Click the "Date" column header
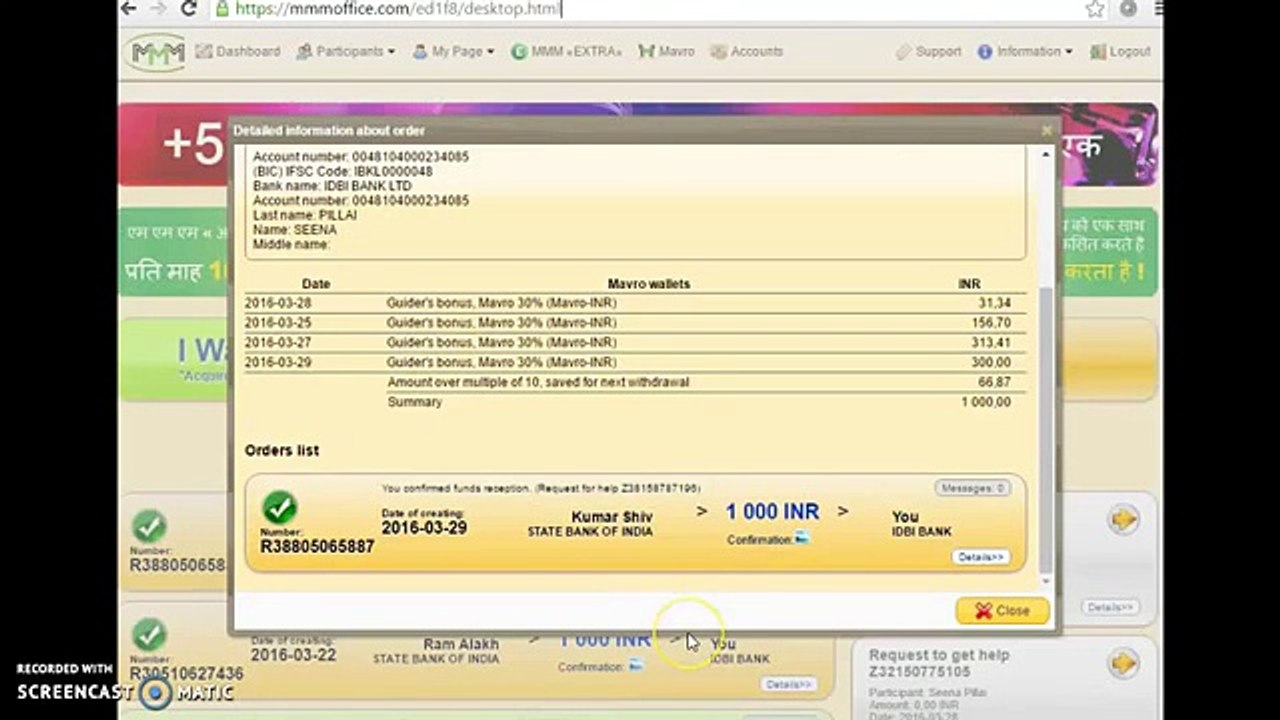 point(316,284)
